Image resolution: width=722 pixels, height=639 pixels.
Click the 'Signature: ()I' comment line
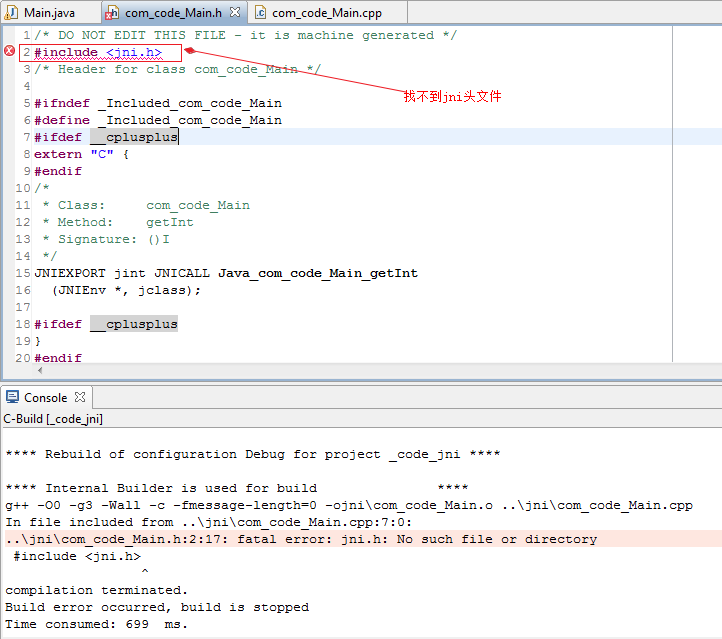106,239
